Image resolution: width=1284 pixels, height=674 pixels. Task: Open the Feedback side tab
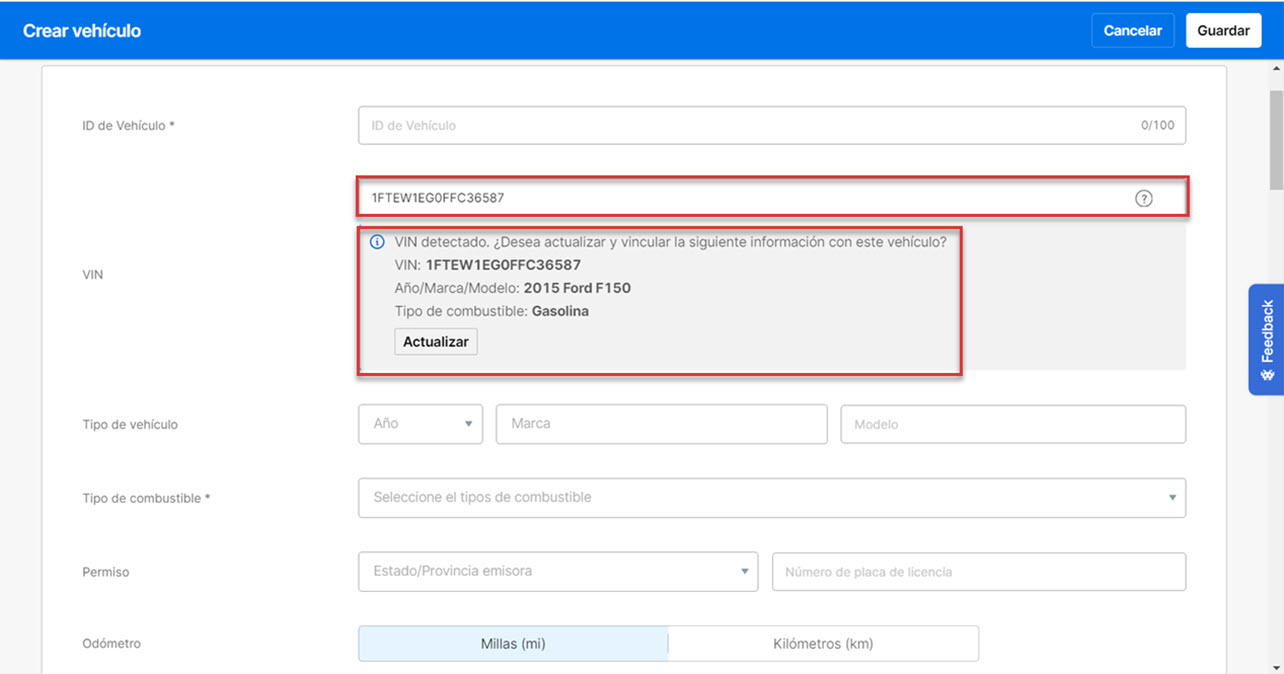pyautogui.click(x=1266, y=339)
